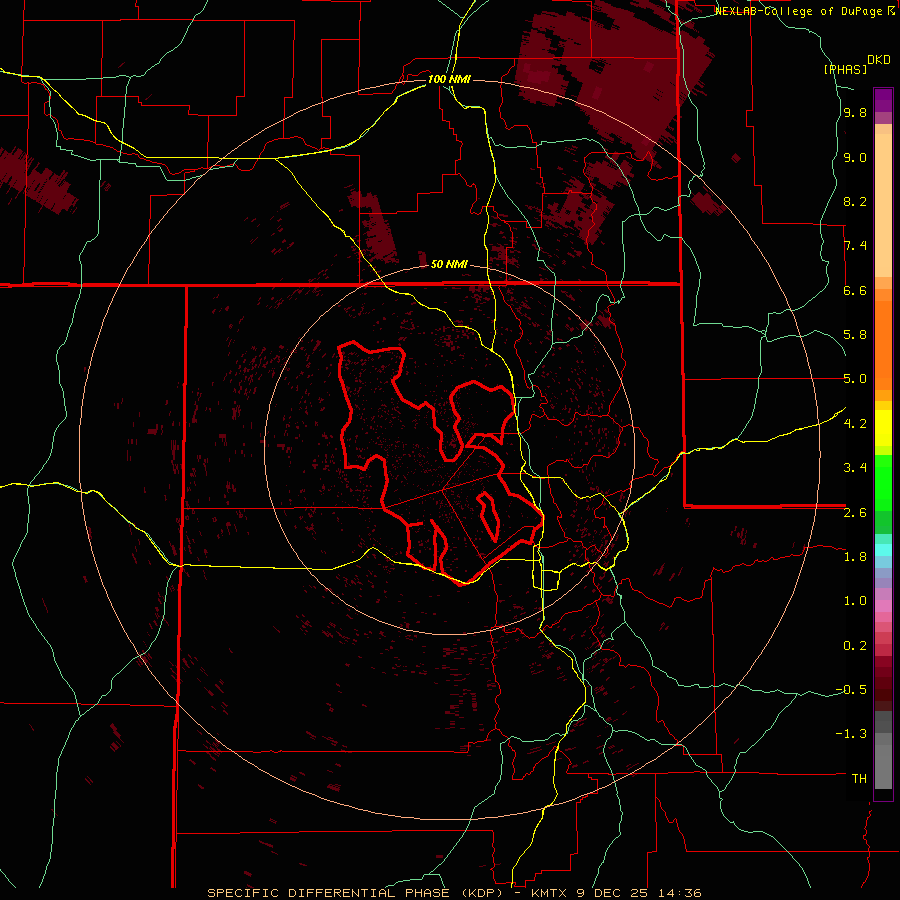This screenshot has height=900, width=900.
Task: Click the 100 NMI range ring label
Action: click(x=449, y=79)
